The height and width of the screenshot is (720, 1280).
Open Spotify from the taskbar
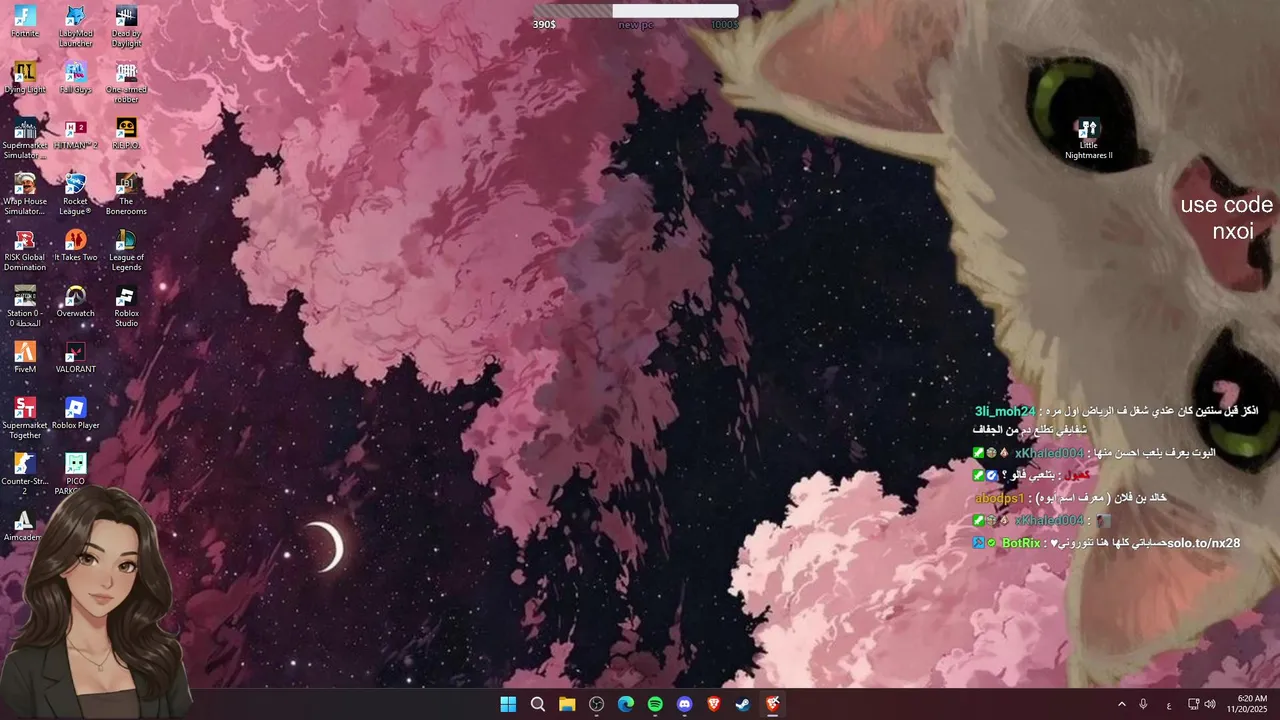[x=655, y=704]
